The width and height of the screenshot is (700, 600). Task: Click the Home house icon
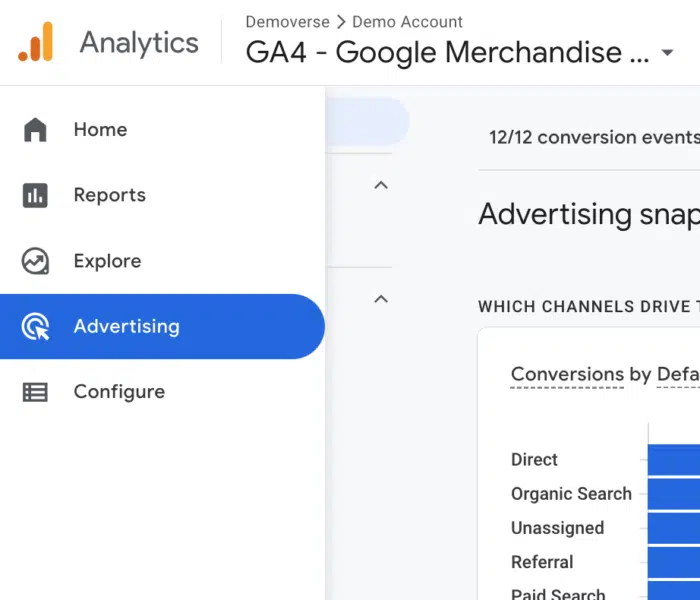point(35,130)
